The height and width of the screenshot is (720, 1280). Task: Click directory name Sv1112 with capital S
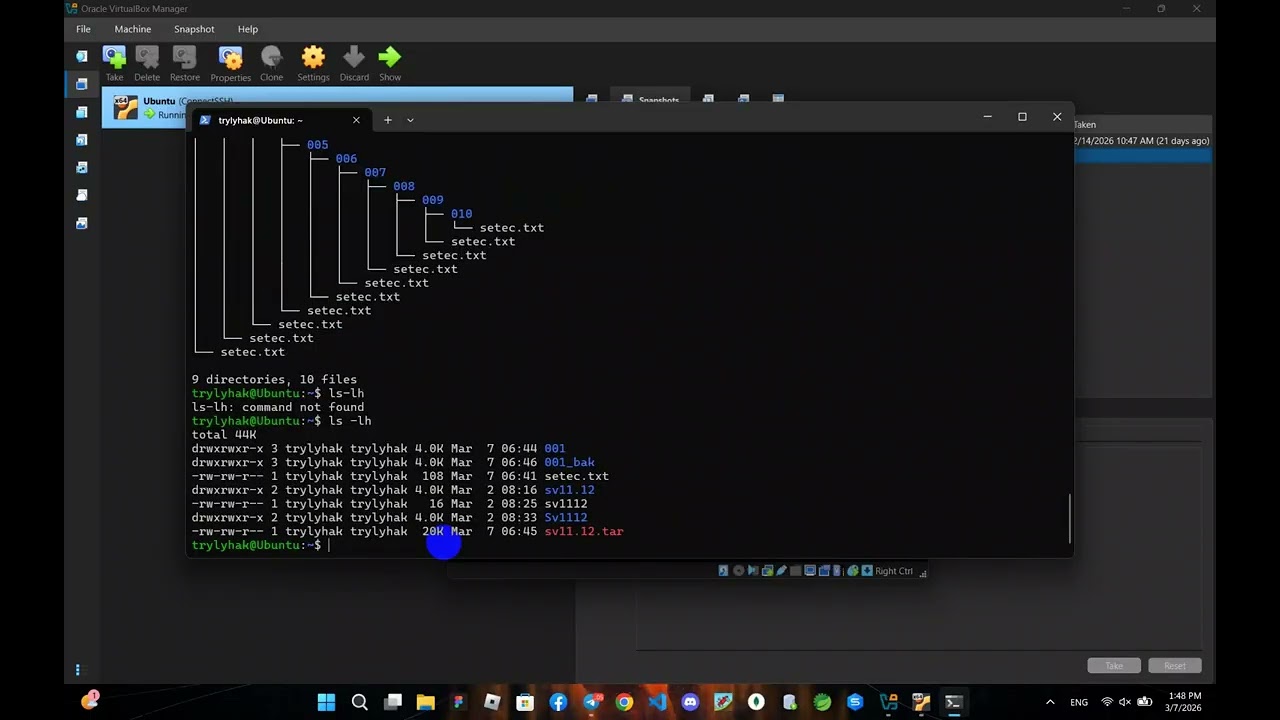566,517
